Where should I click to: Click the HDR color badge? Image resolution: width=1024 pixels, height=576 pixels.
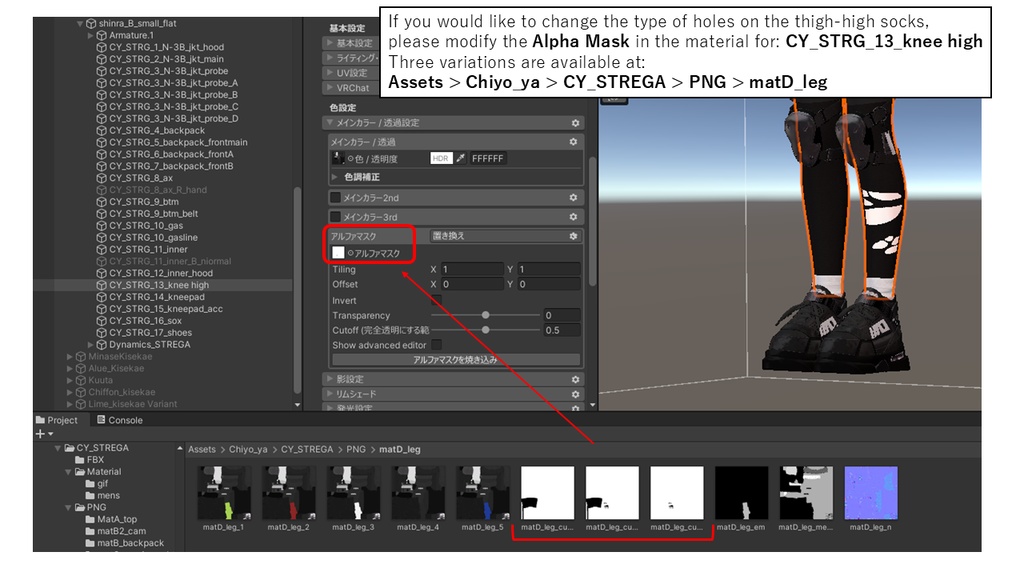tap(441, 158)
